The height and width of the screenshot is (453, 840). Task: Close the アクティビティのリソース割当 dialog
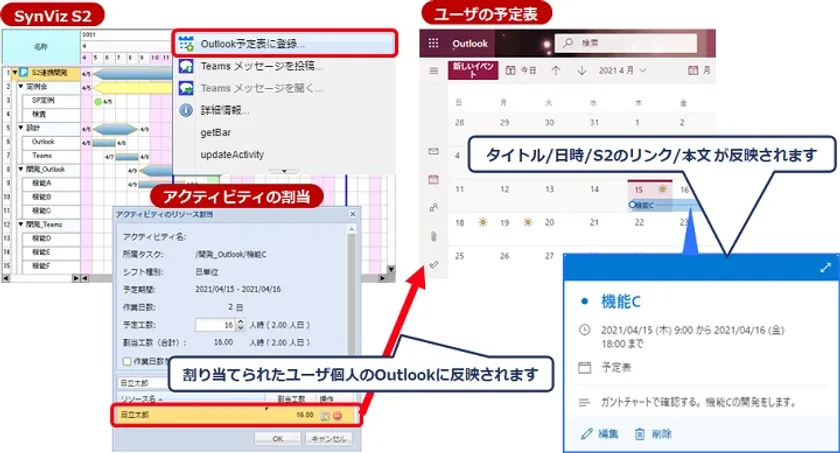click(352, 214)
